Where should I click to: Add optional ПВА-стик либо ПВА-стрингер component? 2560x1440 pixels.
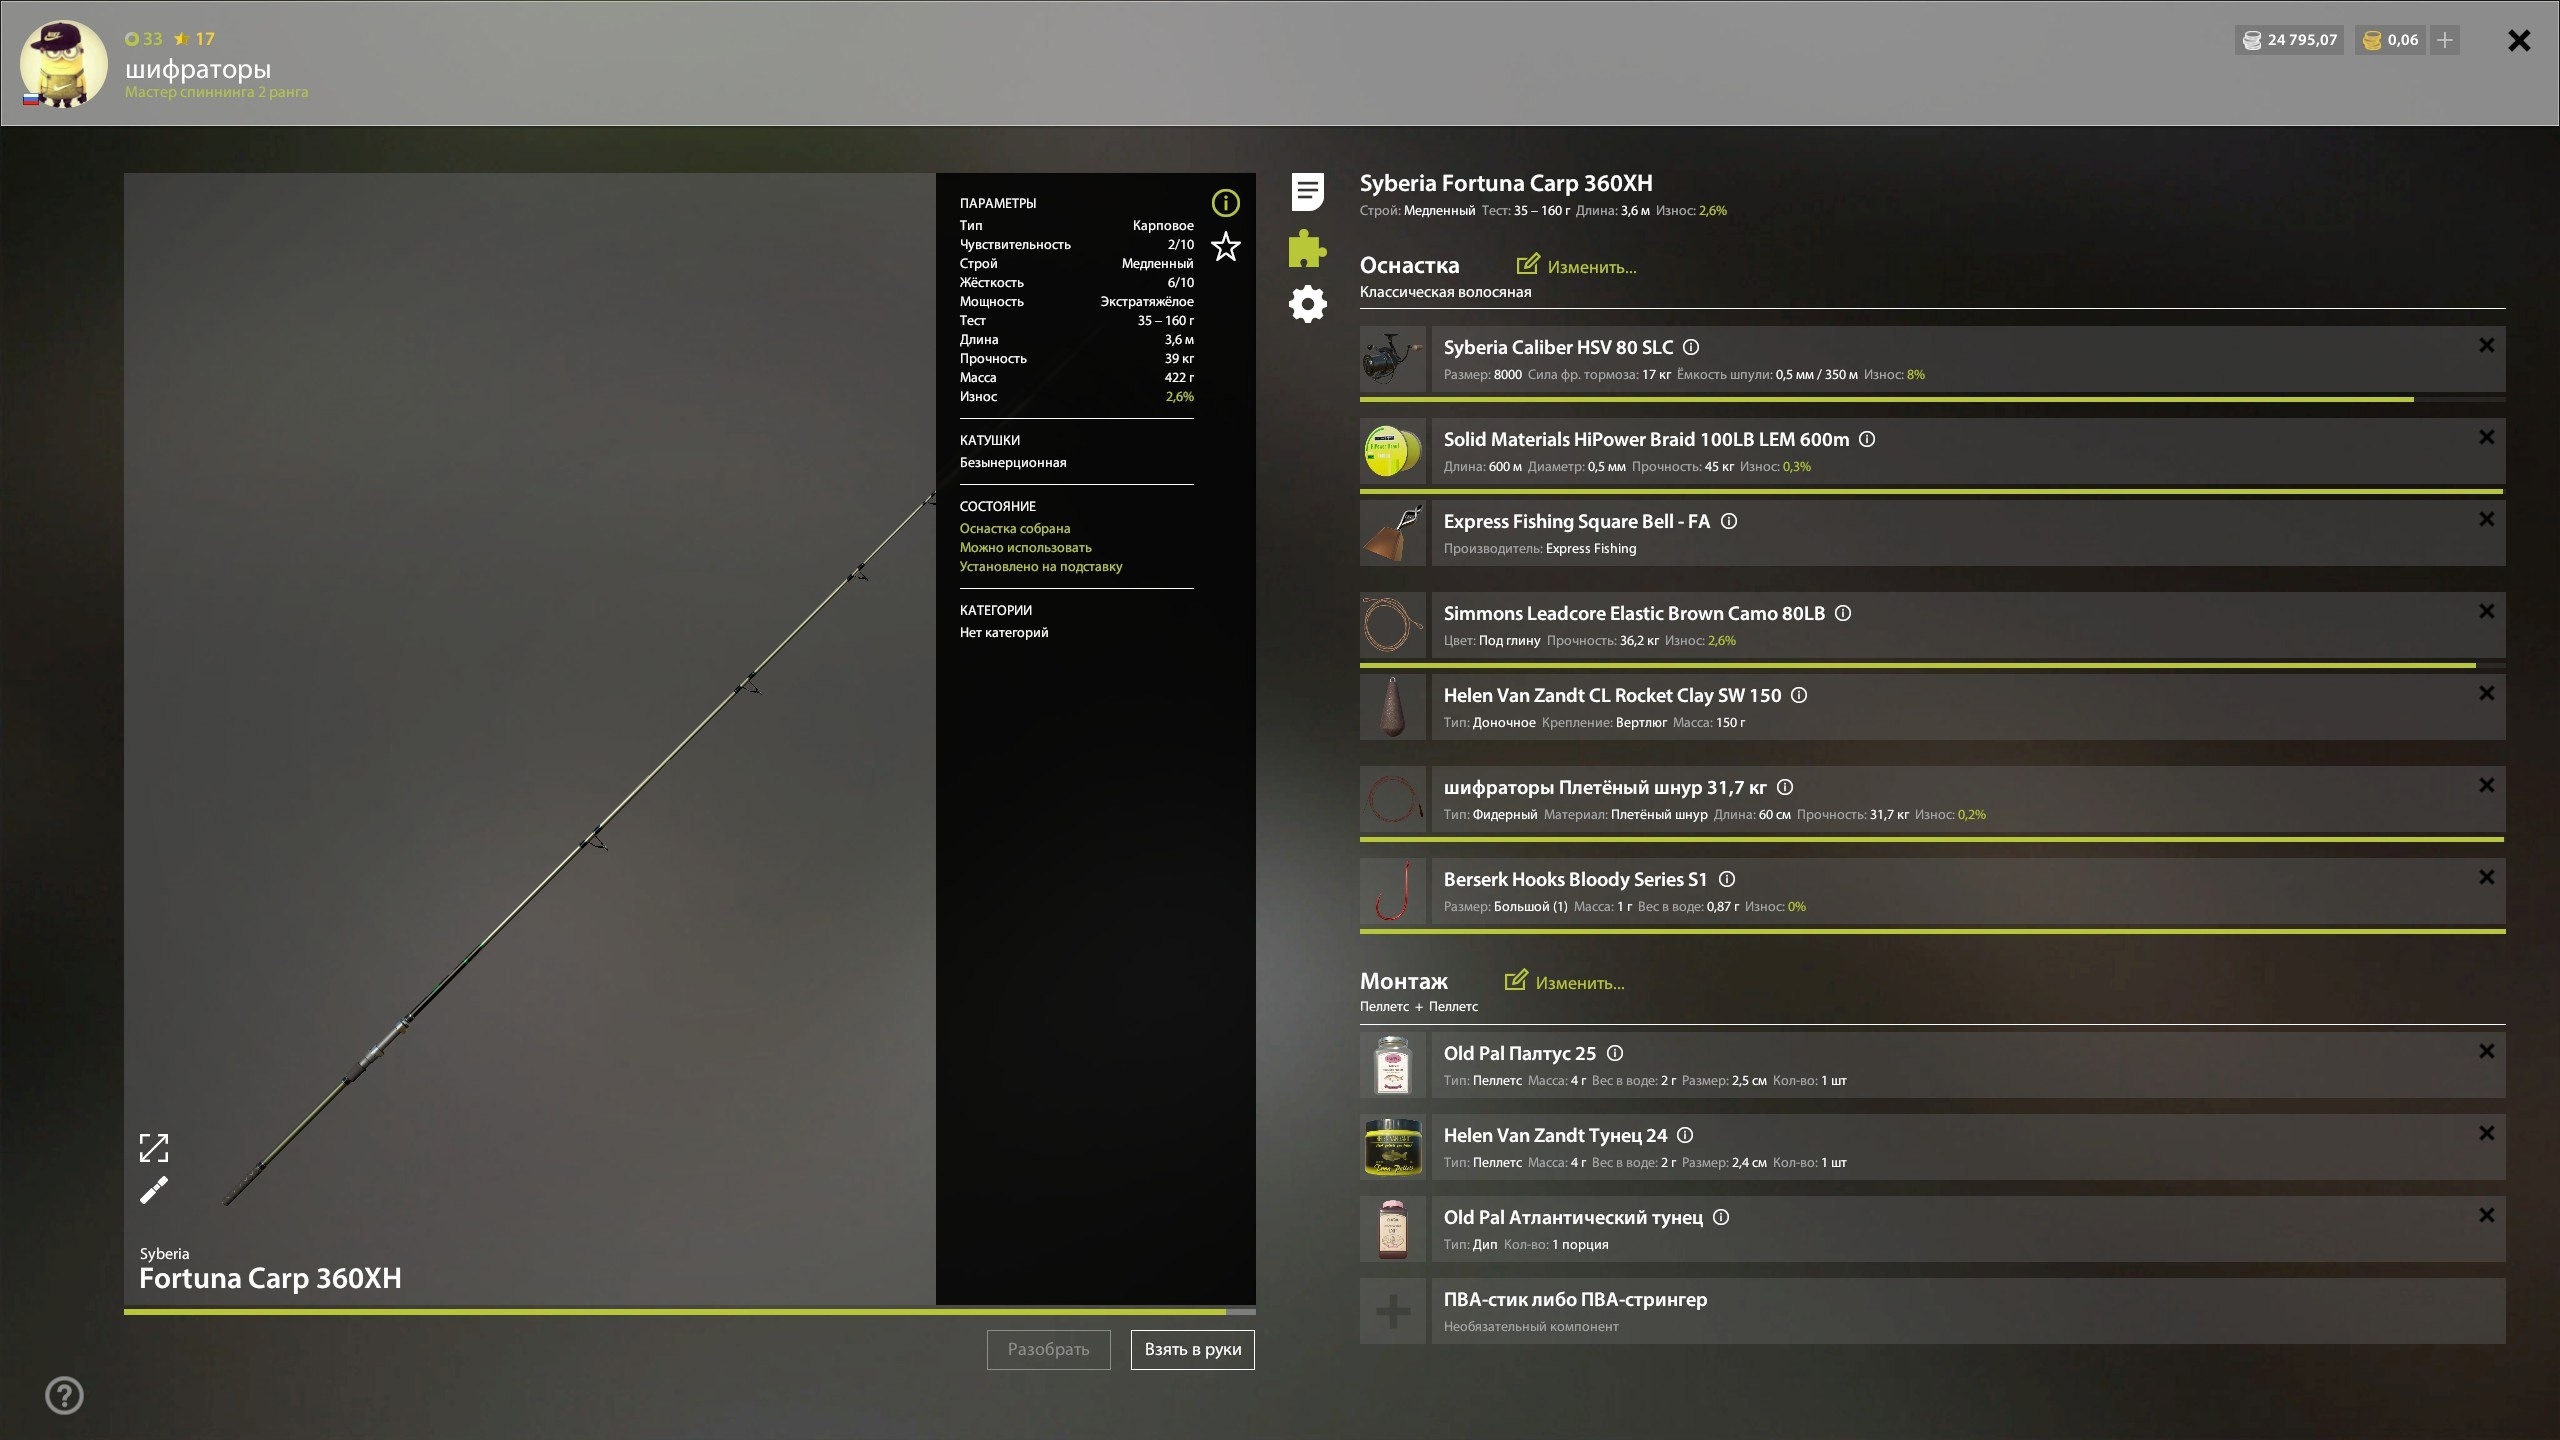point(1392,1311)
